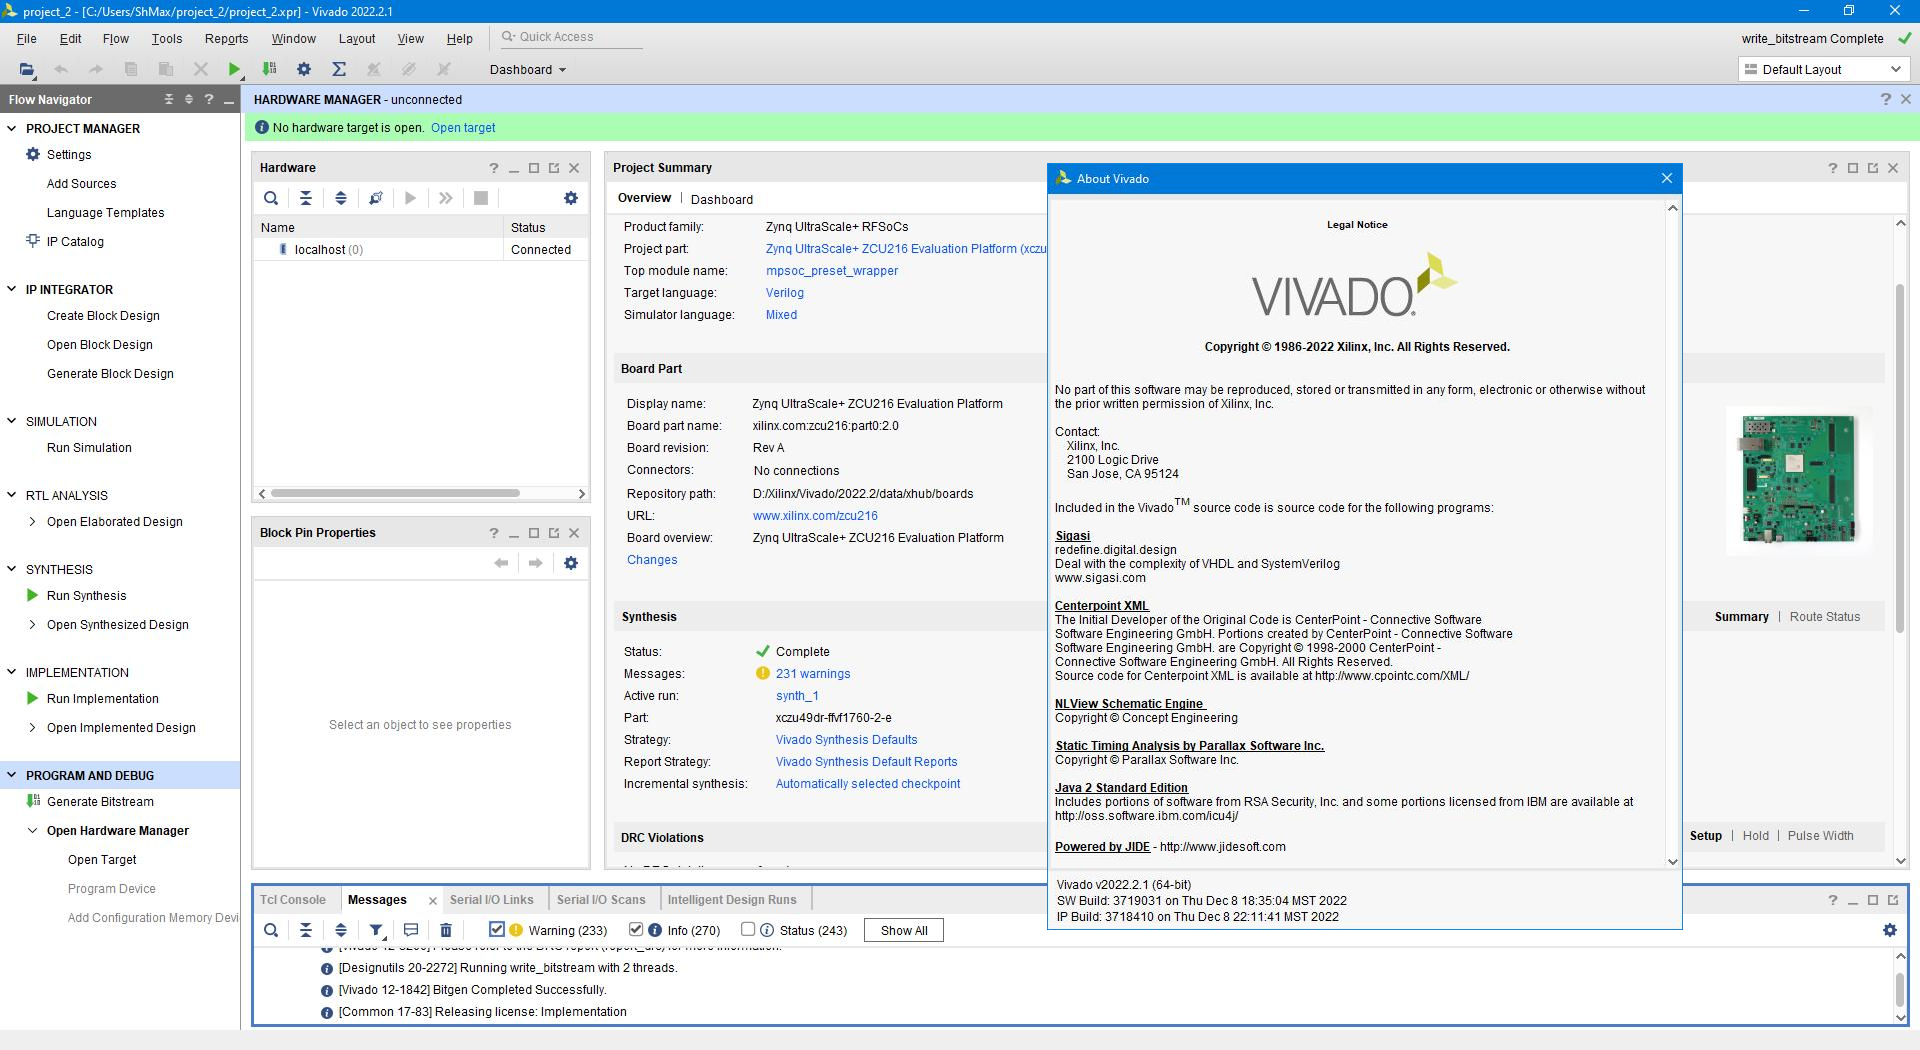
Task: Click the ZCU216 board thumbnail image
Action: [1798, 479]
